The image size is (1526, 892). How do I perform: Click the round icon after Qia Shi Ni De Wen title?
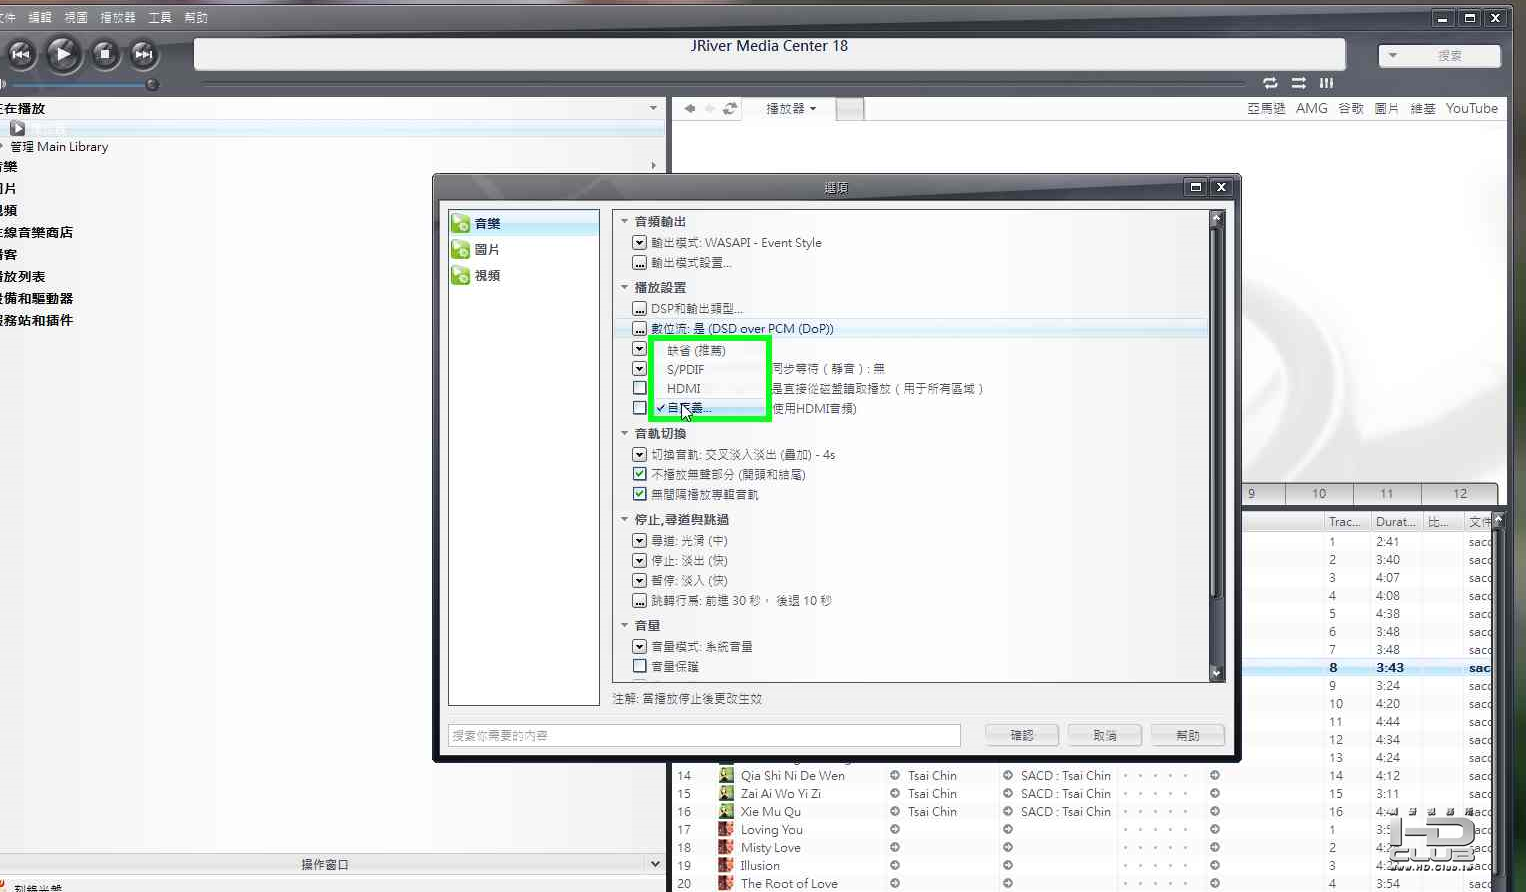point(895,775)
